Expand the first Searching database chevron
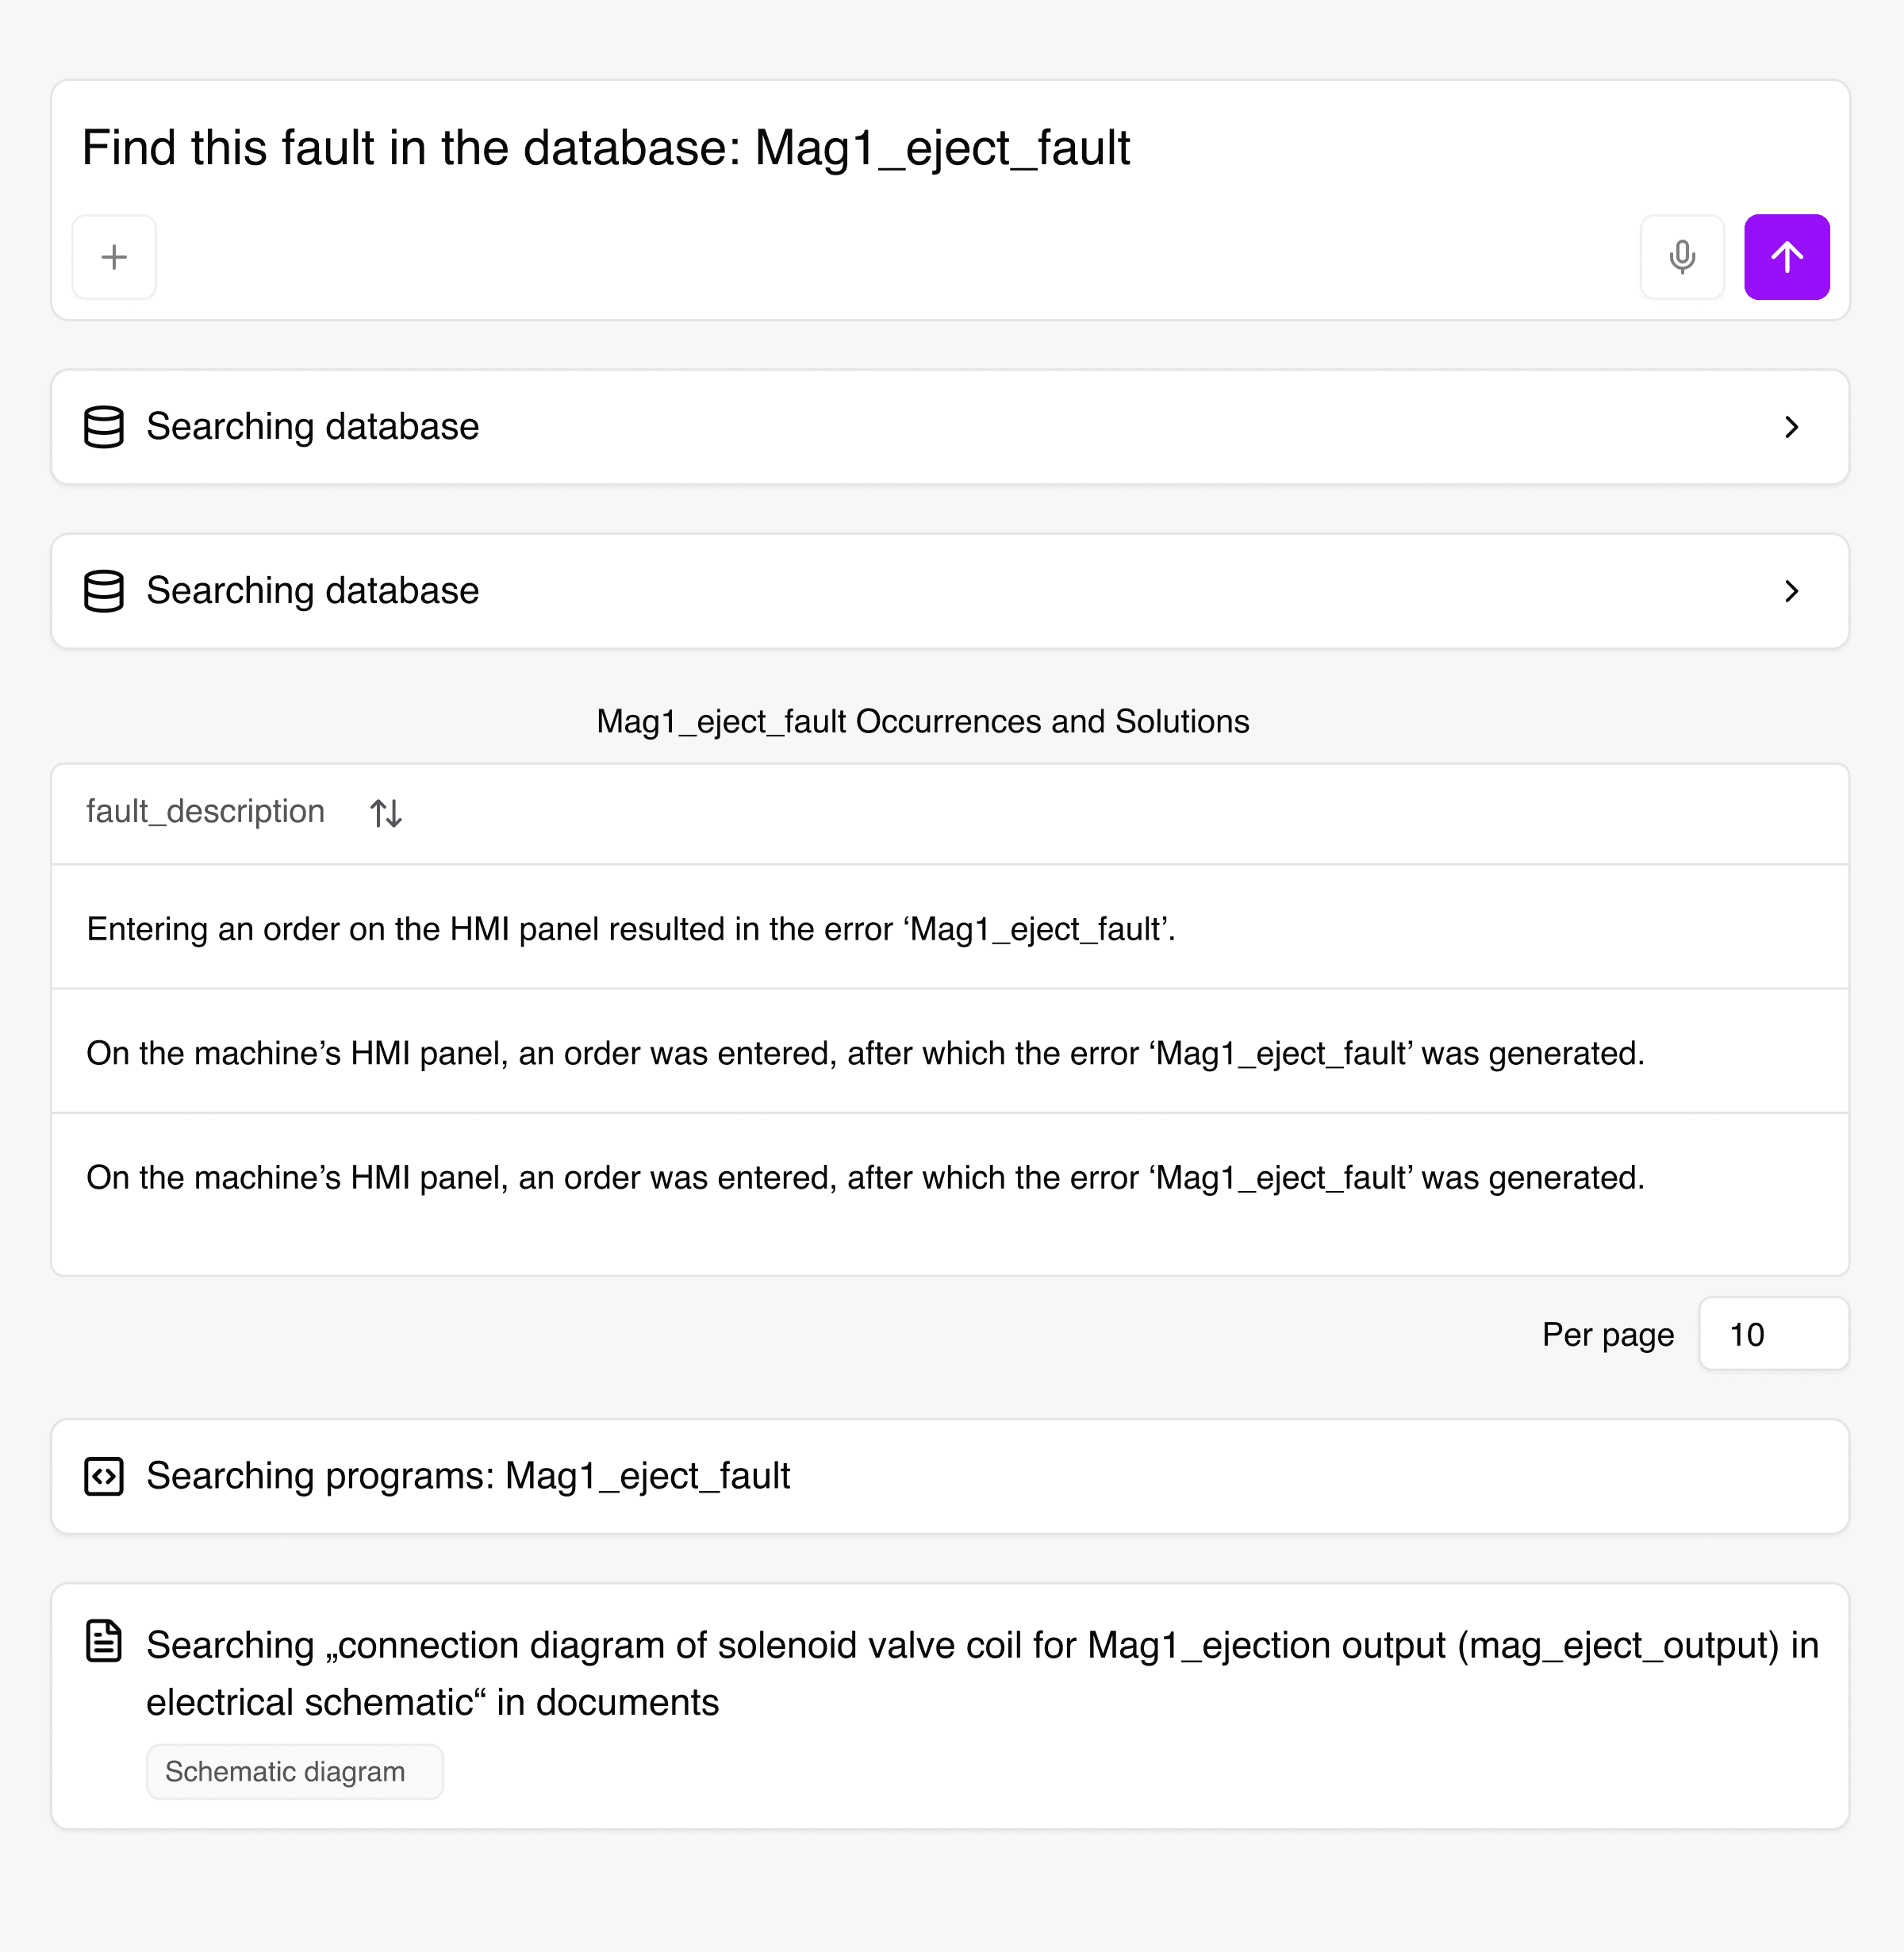 [x=1791, y=427]
